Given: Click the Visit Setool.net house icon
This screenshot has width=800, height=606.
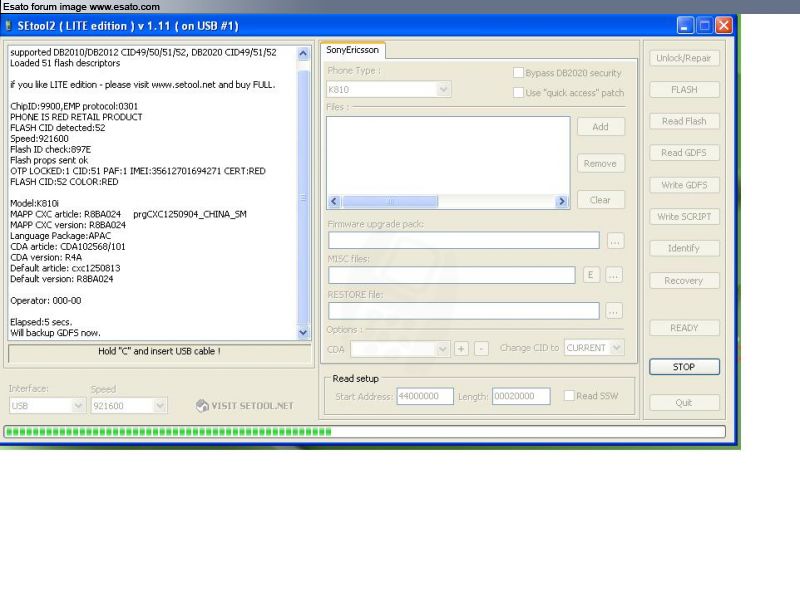Looking at the screenshot, I should [202, 406].
